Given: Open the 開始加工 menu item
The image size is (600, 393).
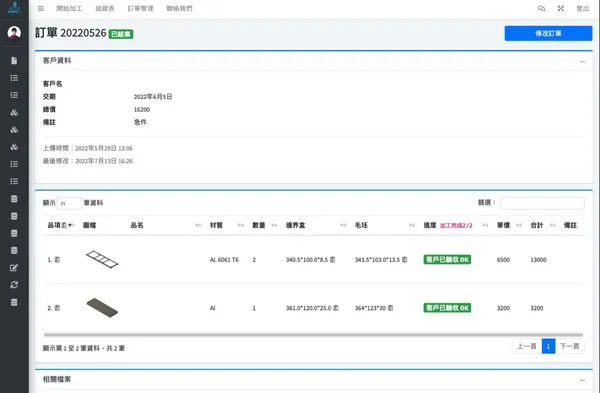Looking at the screenshot, I should pos(69,8).
